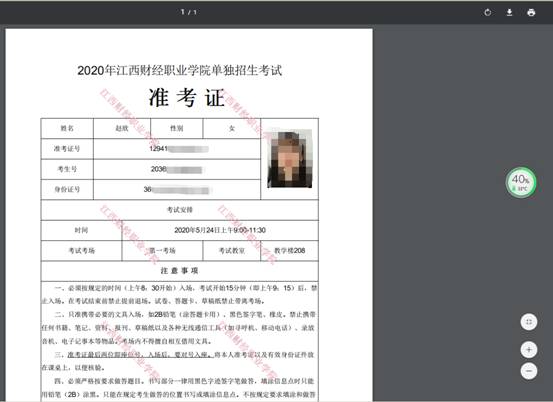The image size is (553, 402).
Task: Select the heading 2020年江西财经职业学院单独招生考试
Action: [x=180, y=70]
